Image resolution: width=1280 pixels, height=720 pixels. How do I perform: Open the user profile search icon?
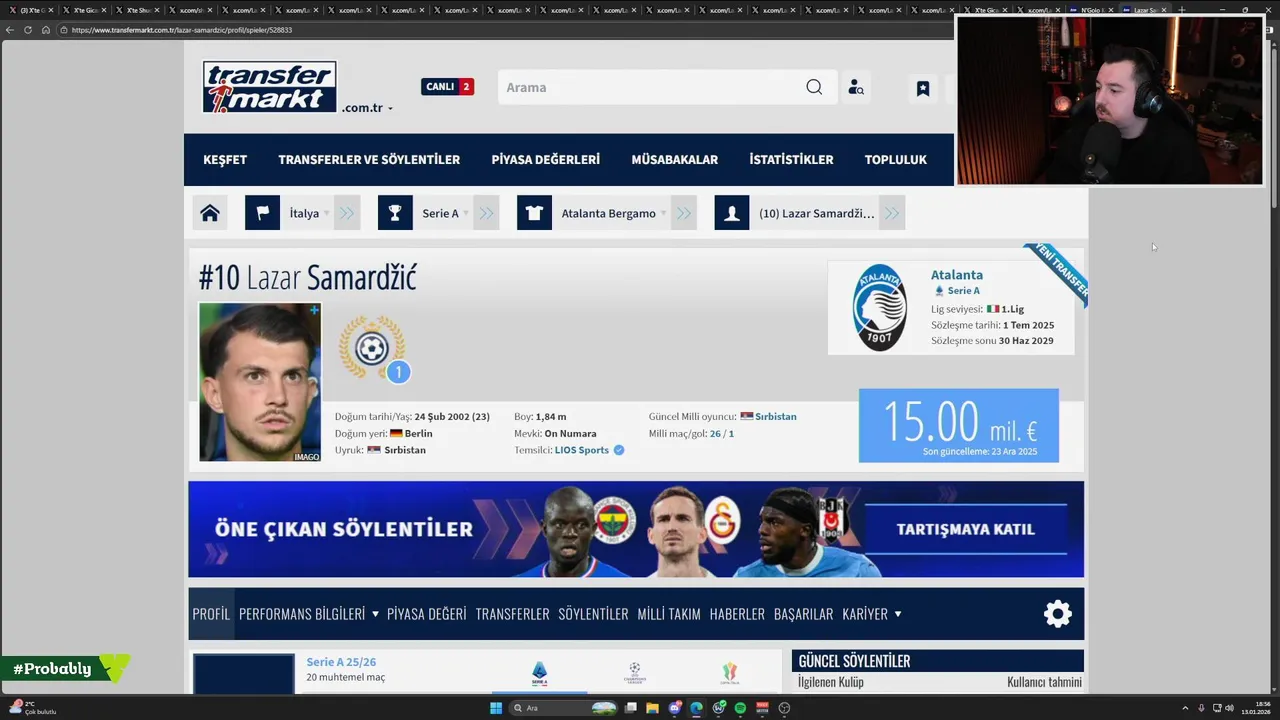click(x=855, y=87)
